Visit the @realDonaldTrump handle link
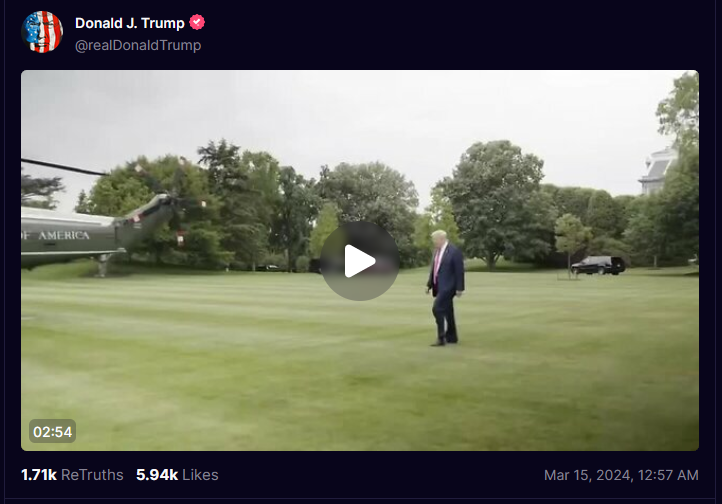 coord(138,45)
